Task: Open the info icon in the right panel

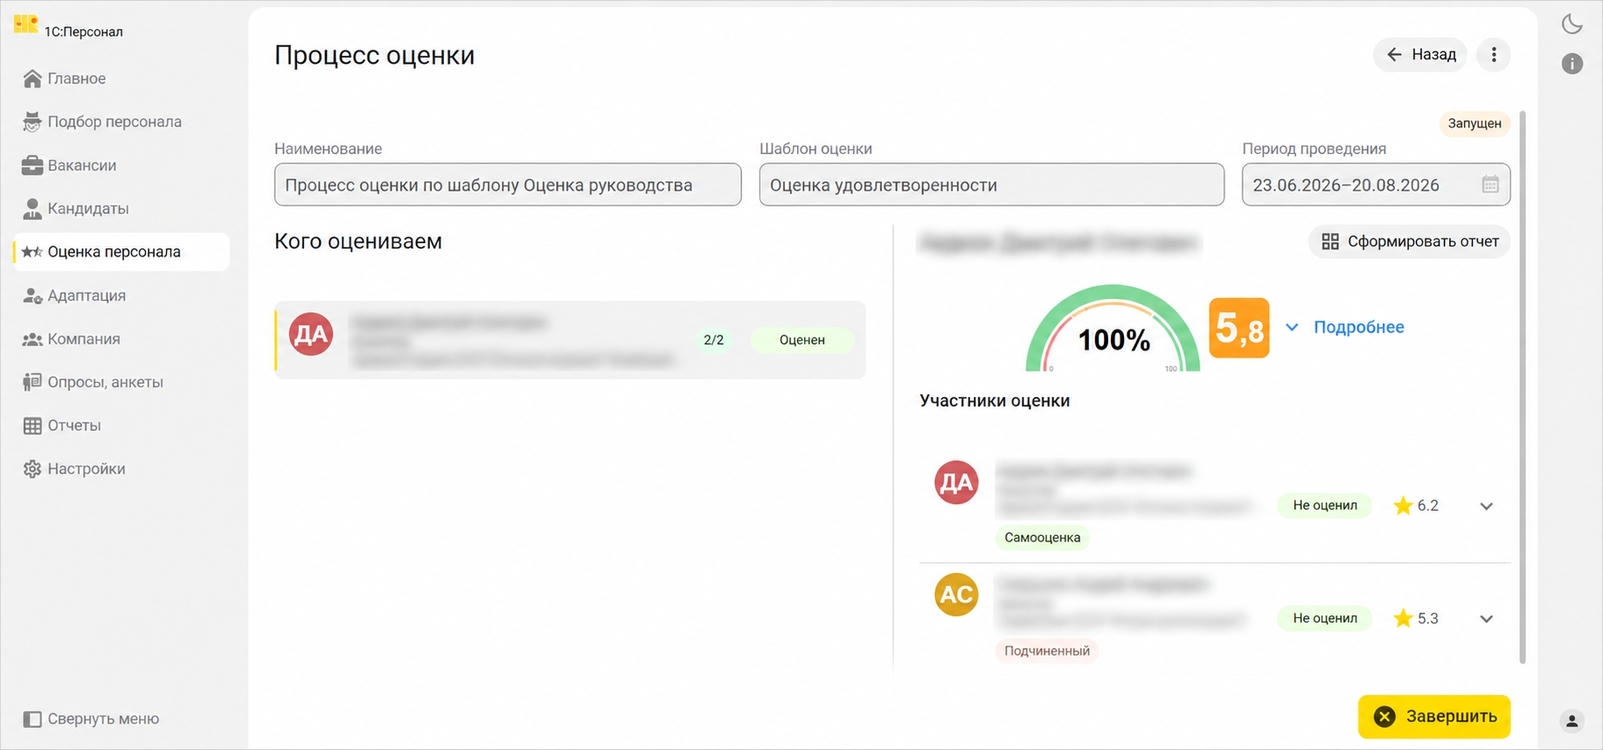Action: click(1572, 64)
